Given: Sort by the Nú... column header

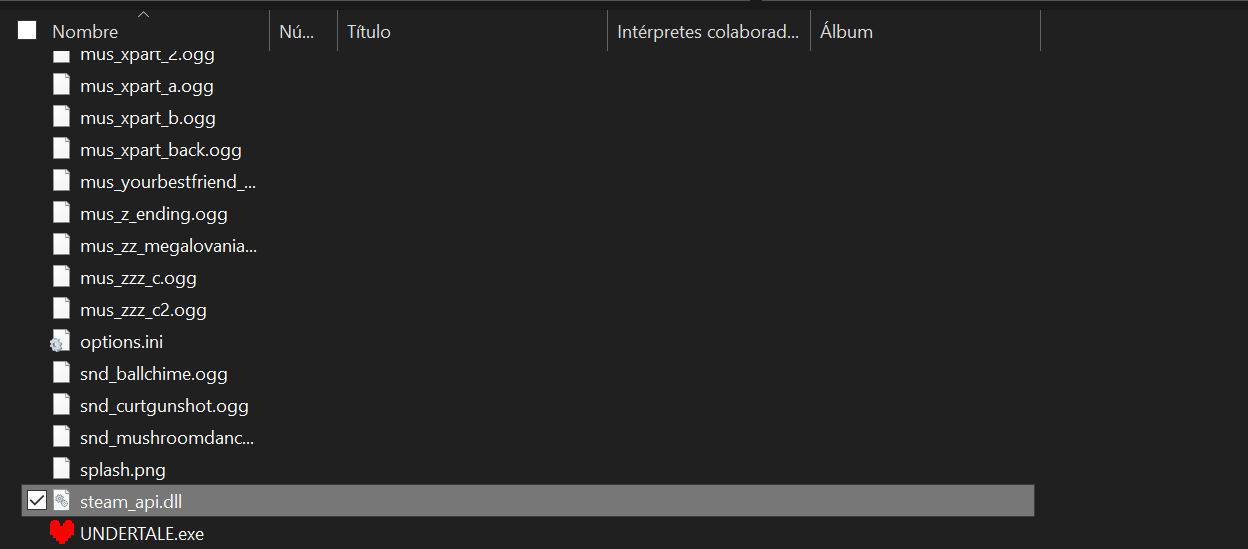Looking at the screenshot, I should [296, 32].
